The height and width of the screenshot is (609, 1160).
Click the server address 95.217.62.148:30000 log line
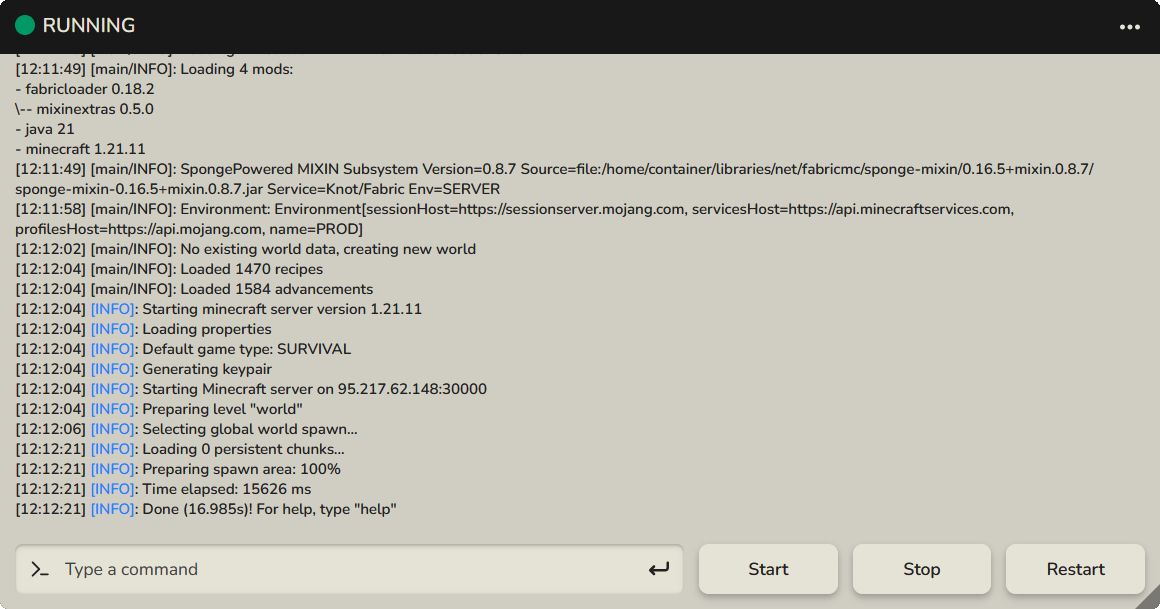click(x=314, y=389)
